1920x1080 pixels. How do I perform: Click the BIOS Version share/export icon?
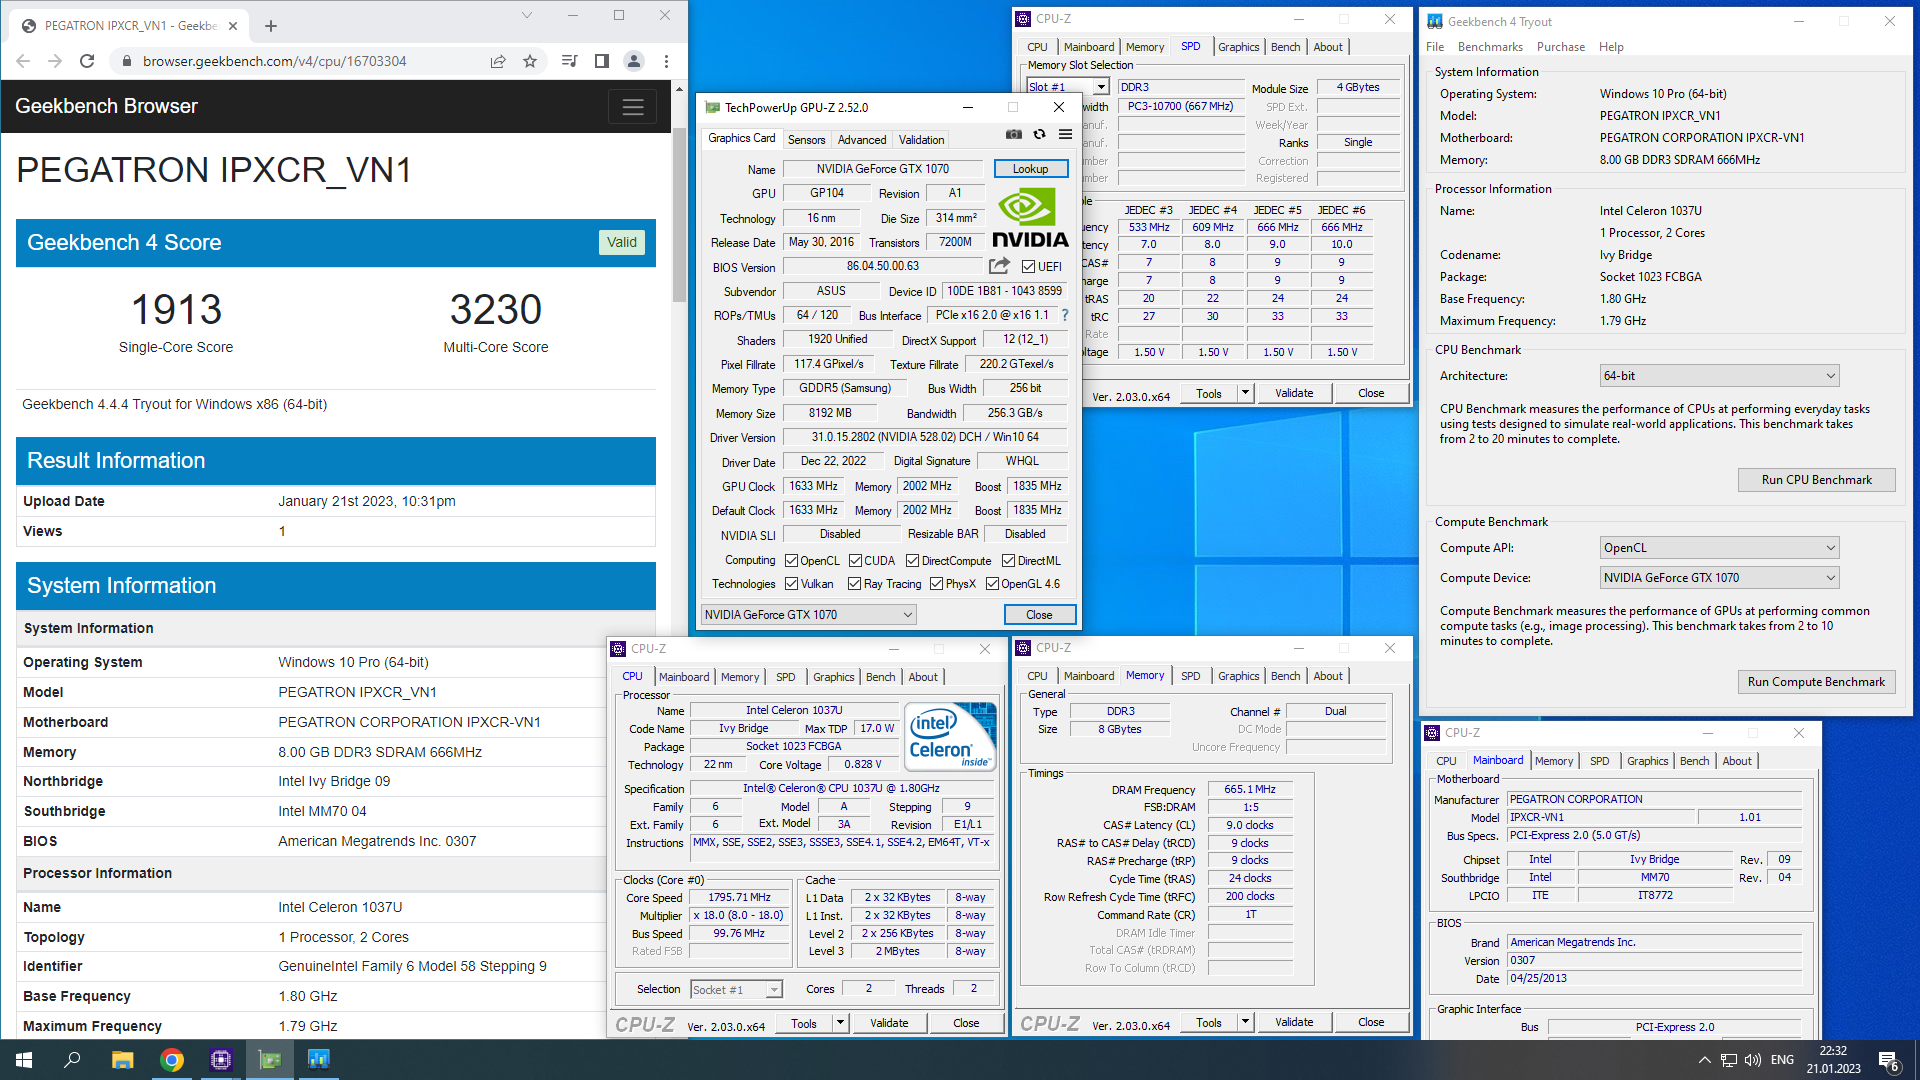pos(999,266)
